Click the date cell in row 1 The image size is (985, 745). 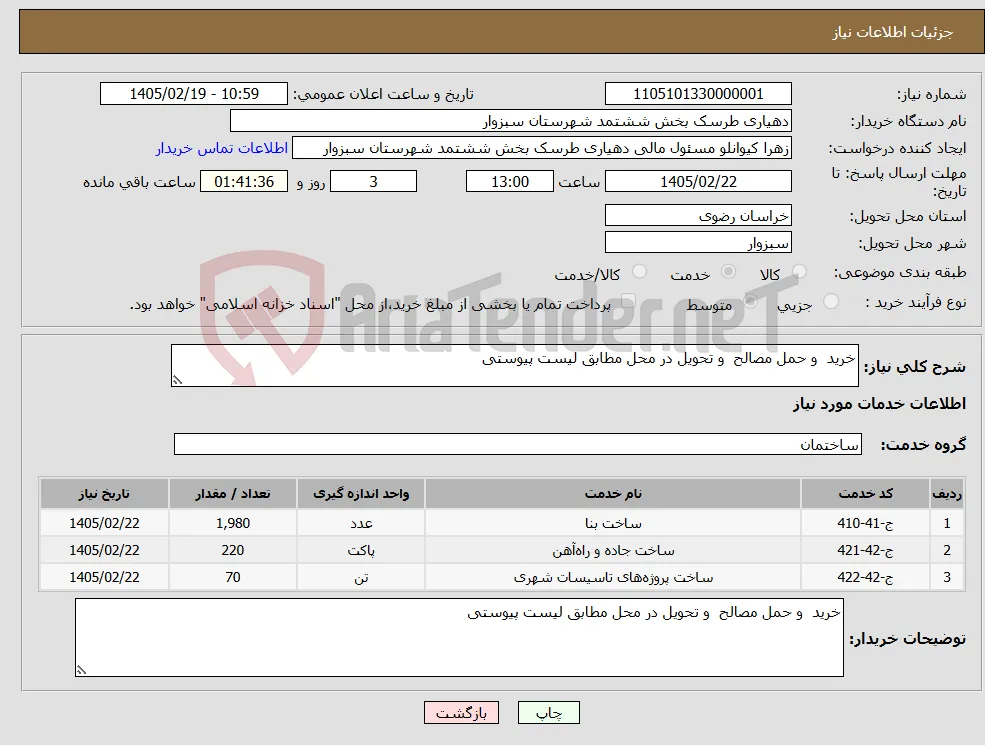pyautogui.click(x=104, y=523)
